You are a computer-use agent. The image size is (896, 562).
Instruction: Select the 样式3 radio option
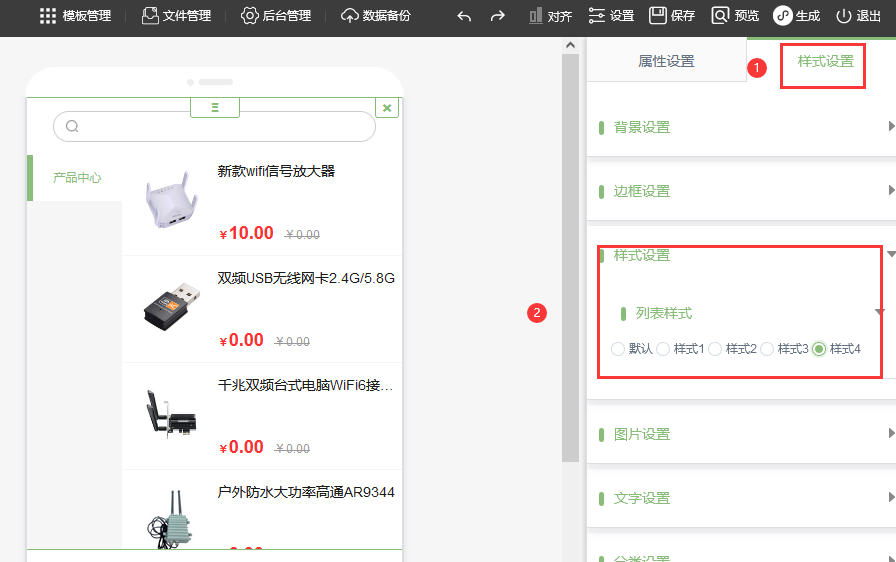pyautogui.click(x=767, y=349)
